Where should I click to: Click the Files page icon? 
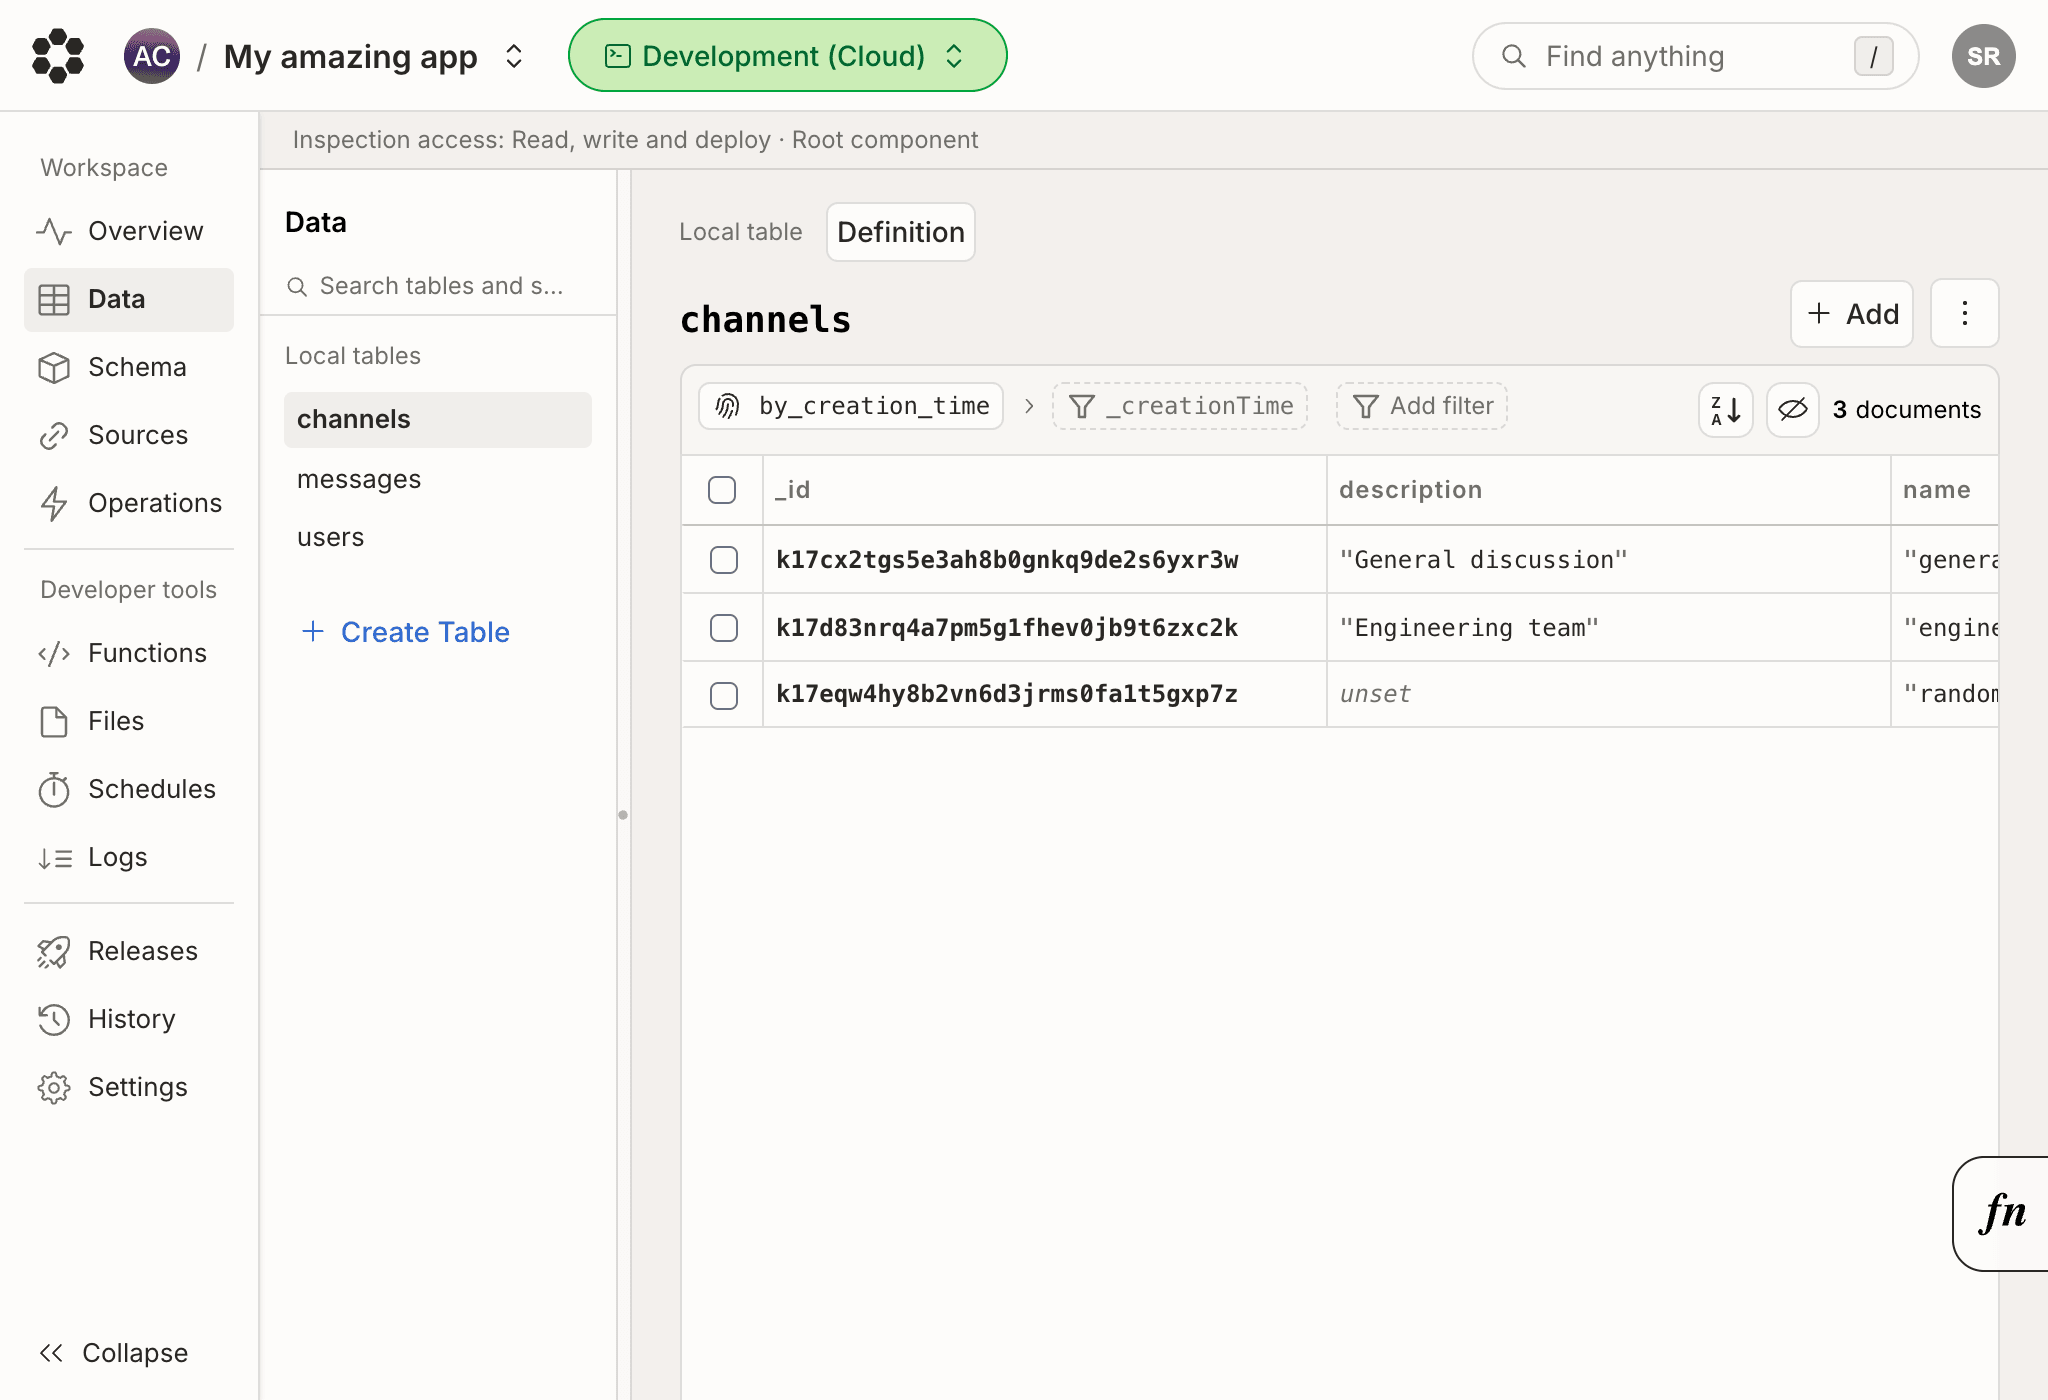tap(54, 721)
